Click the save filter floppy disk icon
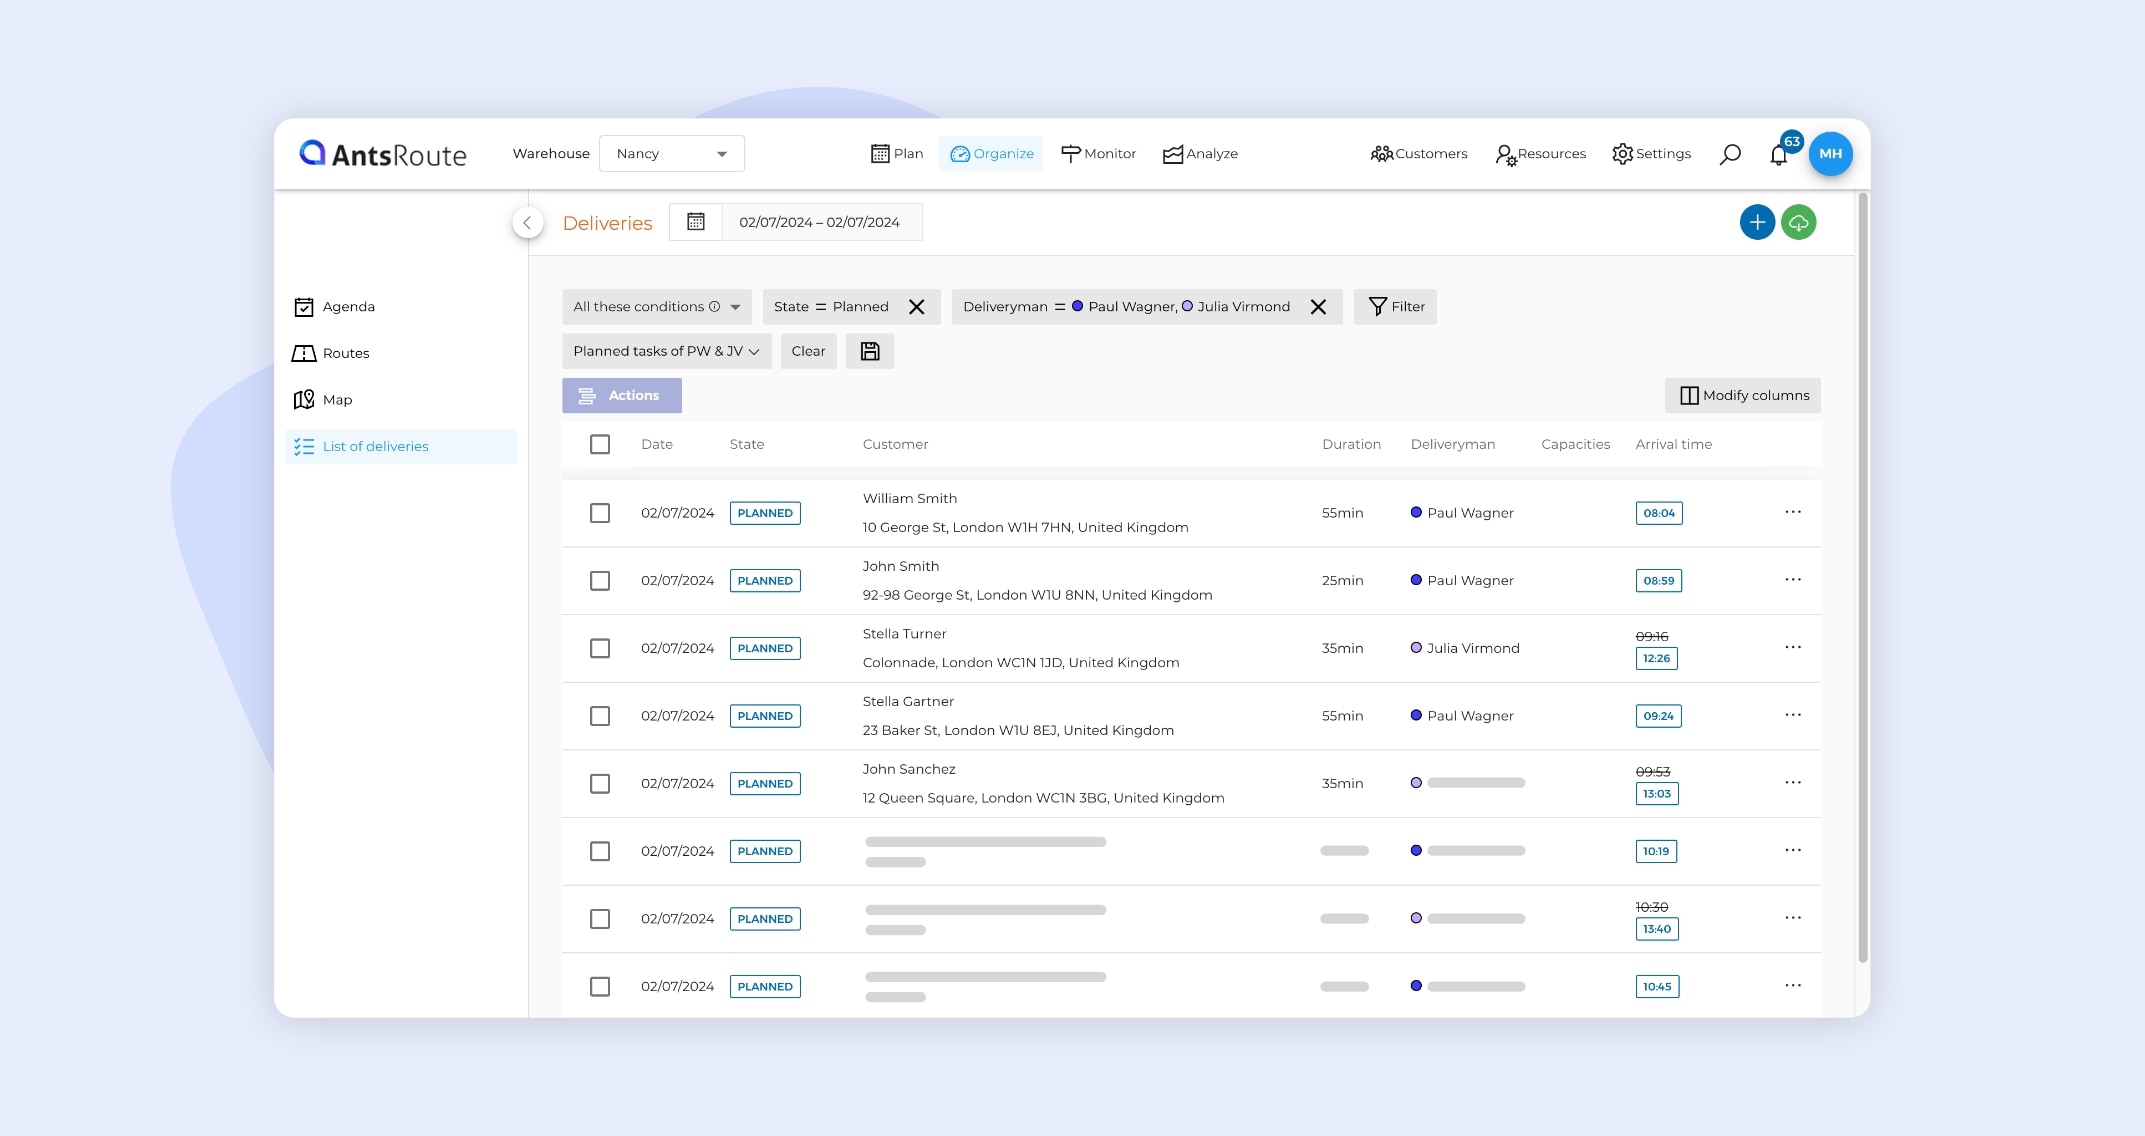This screenshot has width=2145, height=1136. pyautogui.click(x=869, y=351)
